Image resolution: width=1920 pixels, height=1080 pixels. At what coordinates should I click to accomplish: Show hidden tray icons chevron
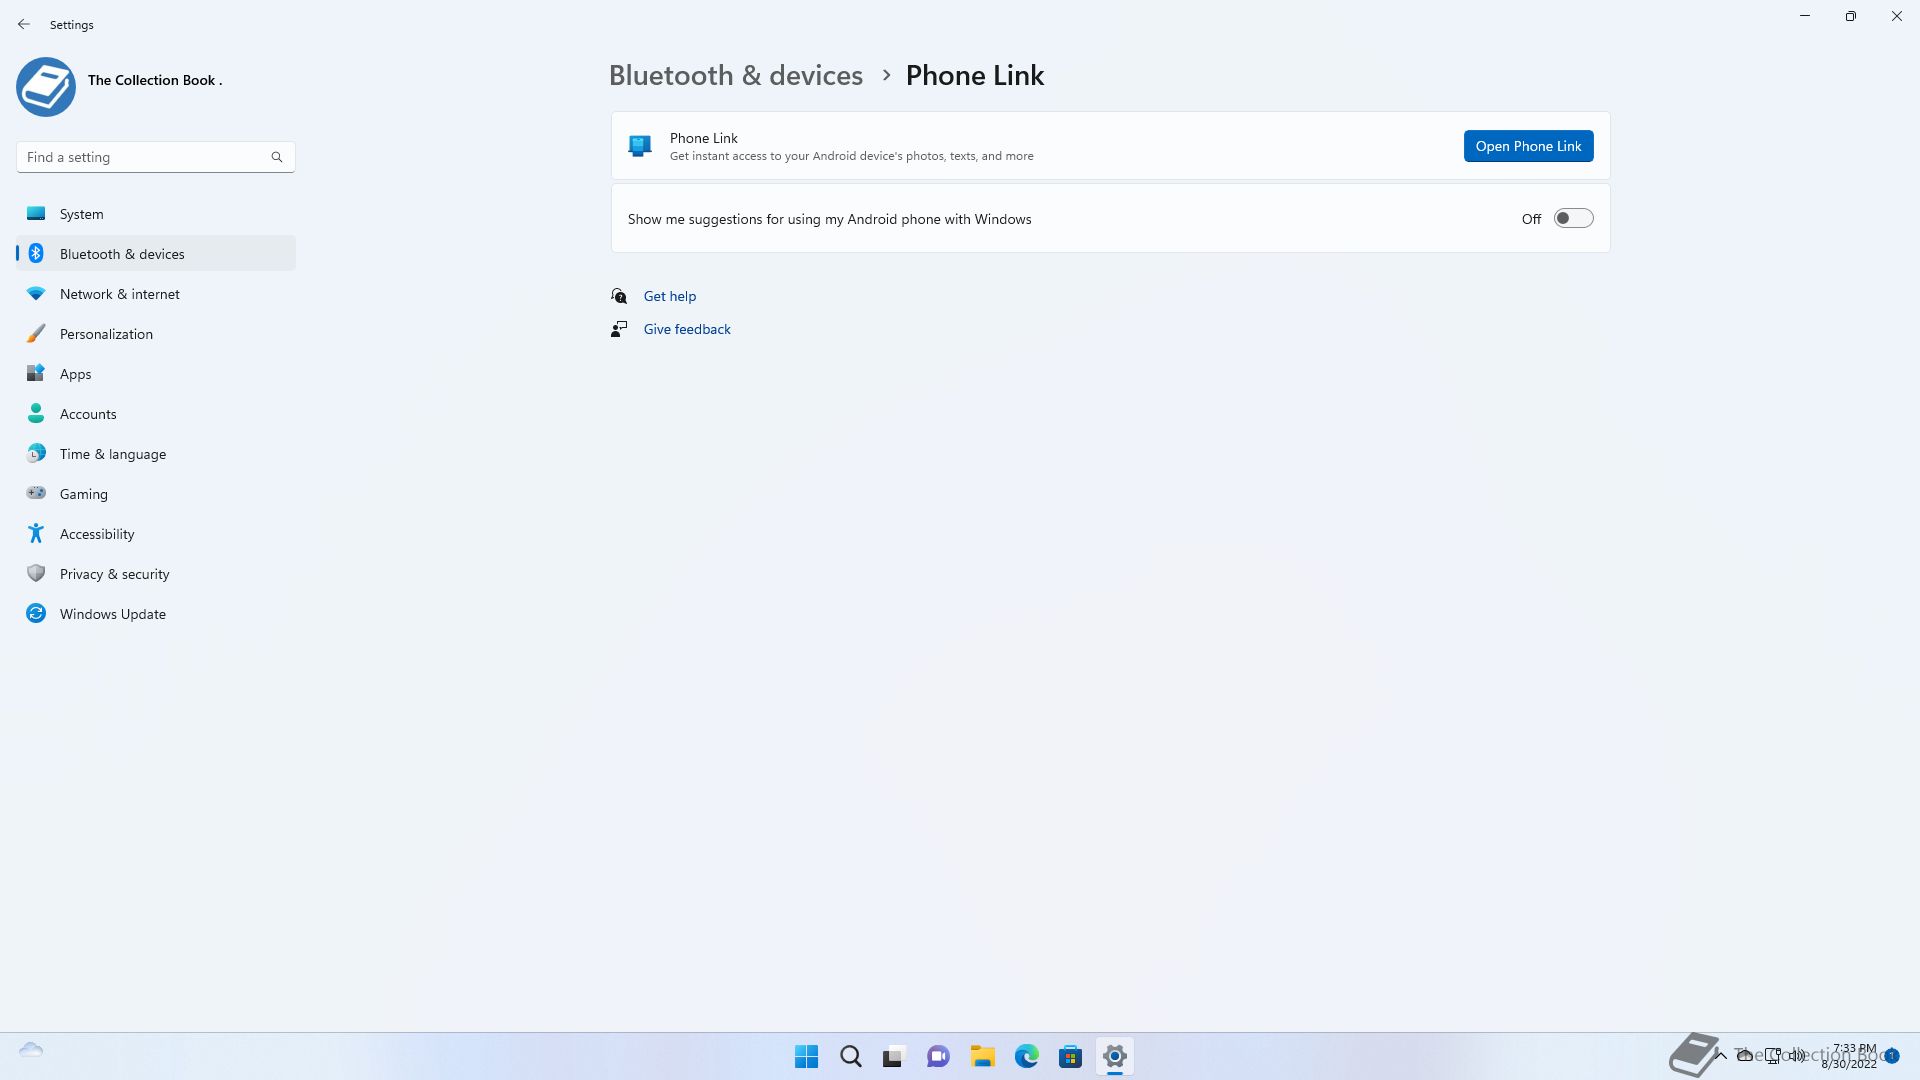[x=1721, y=1055]
